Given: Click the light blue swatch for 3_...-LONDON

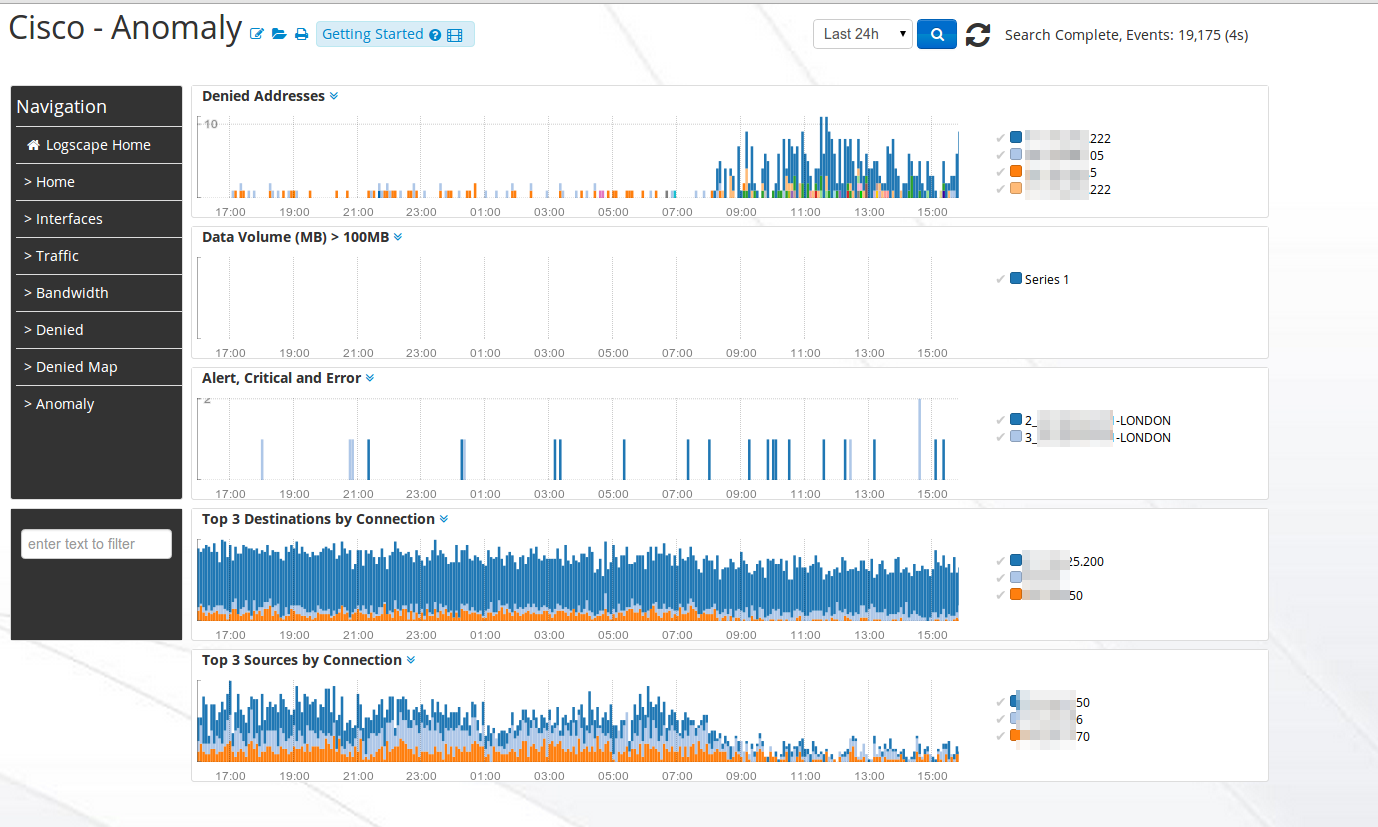Looking at the screenshot, I should 1016,437.
